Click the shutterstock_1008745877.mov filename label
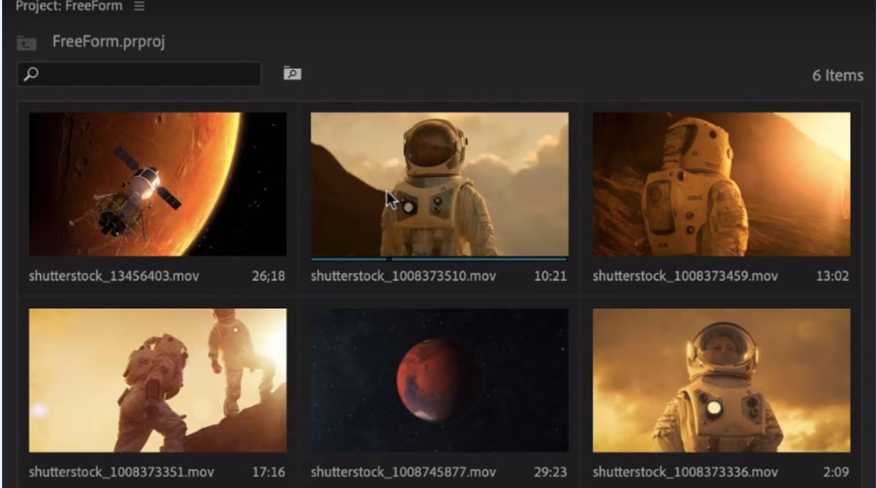The image size is (876, 488). [403, 472]
